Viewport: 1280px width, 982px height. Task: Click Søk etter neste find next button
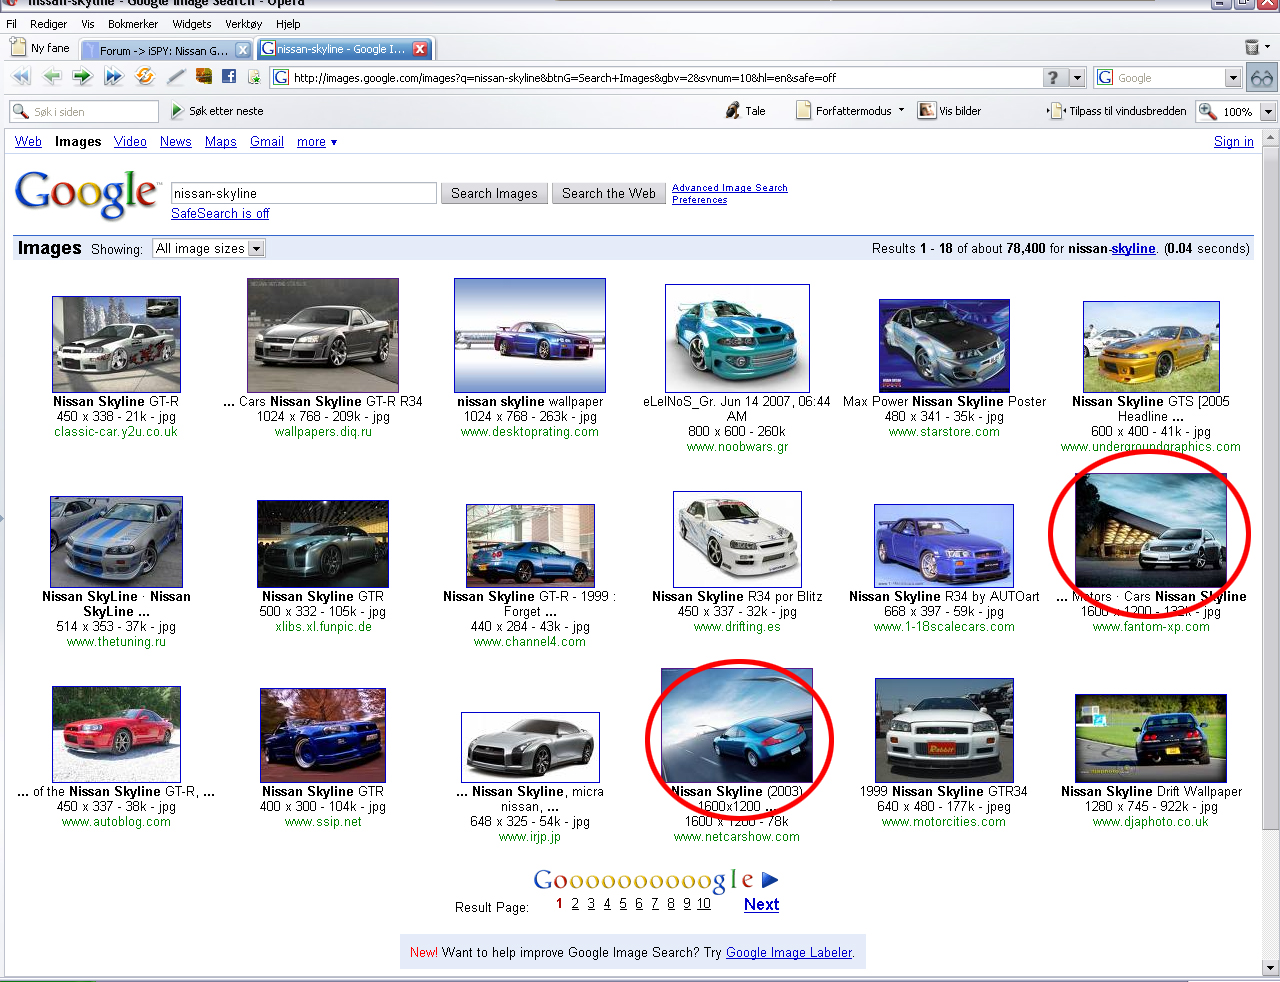point(217,111)
